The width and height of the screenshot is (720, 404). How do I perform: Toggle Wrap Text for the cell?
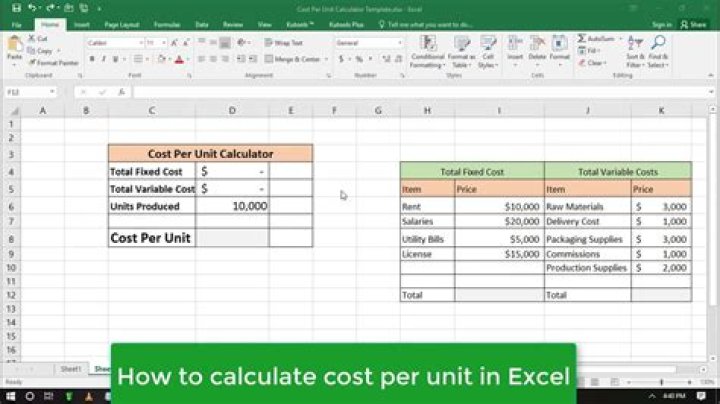click(x=286, y=43)
